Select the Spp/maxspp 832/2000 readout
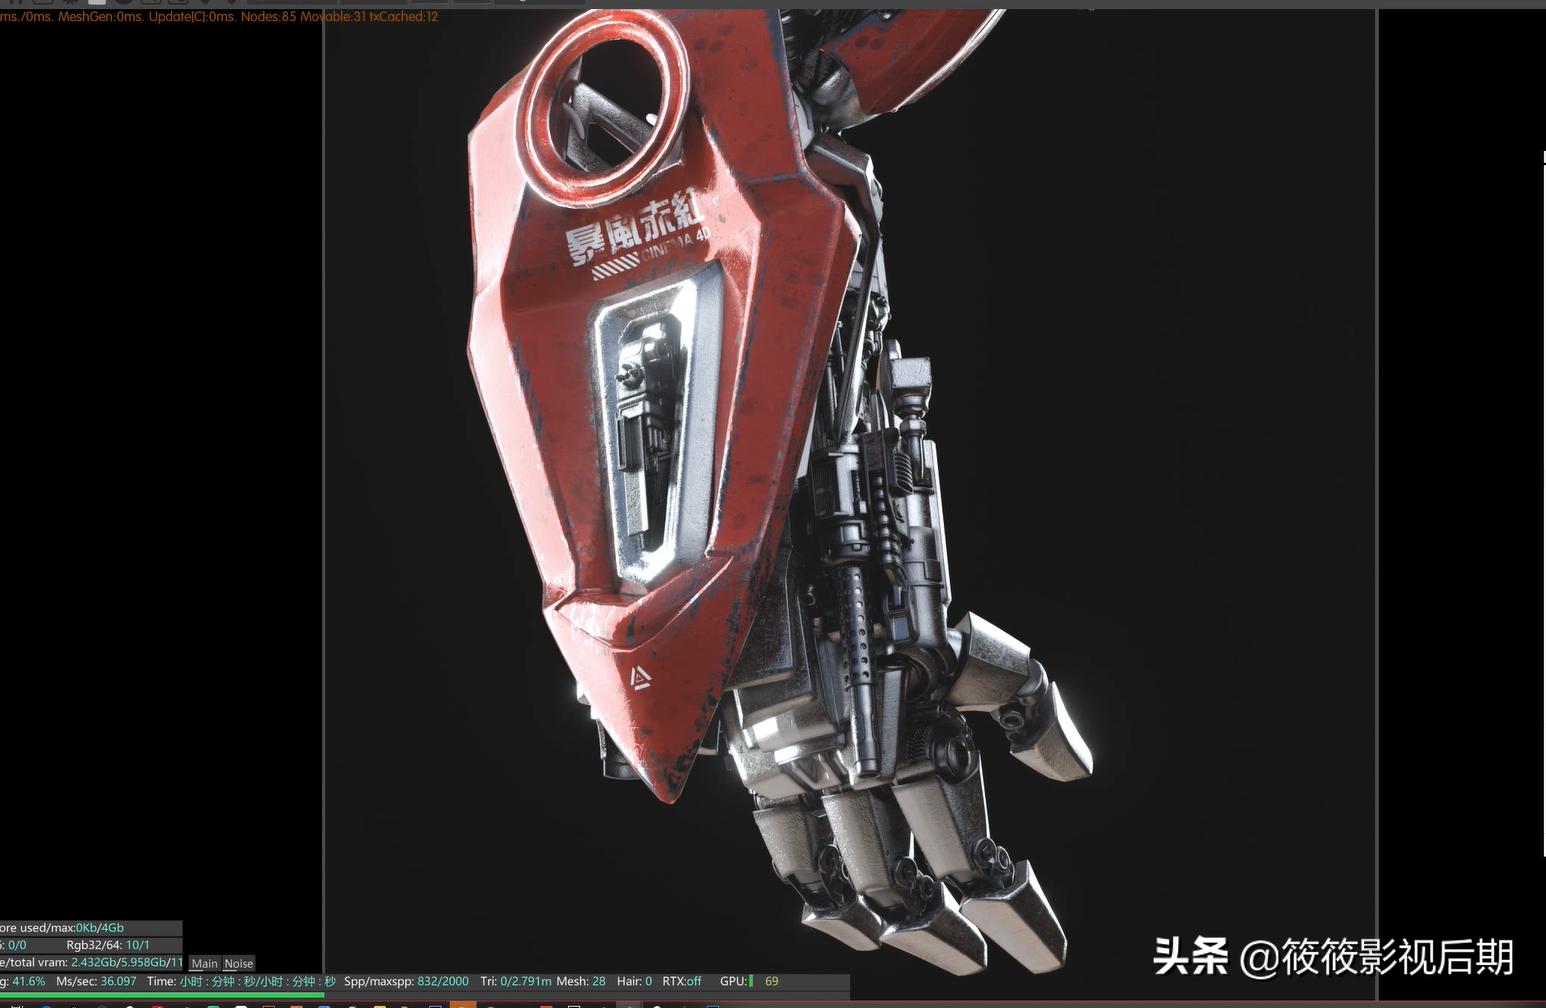The height and width of the screenshot is (1008, 1546). coord(406,982)
